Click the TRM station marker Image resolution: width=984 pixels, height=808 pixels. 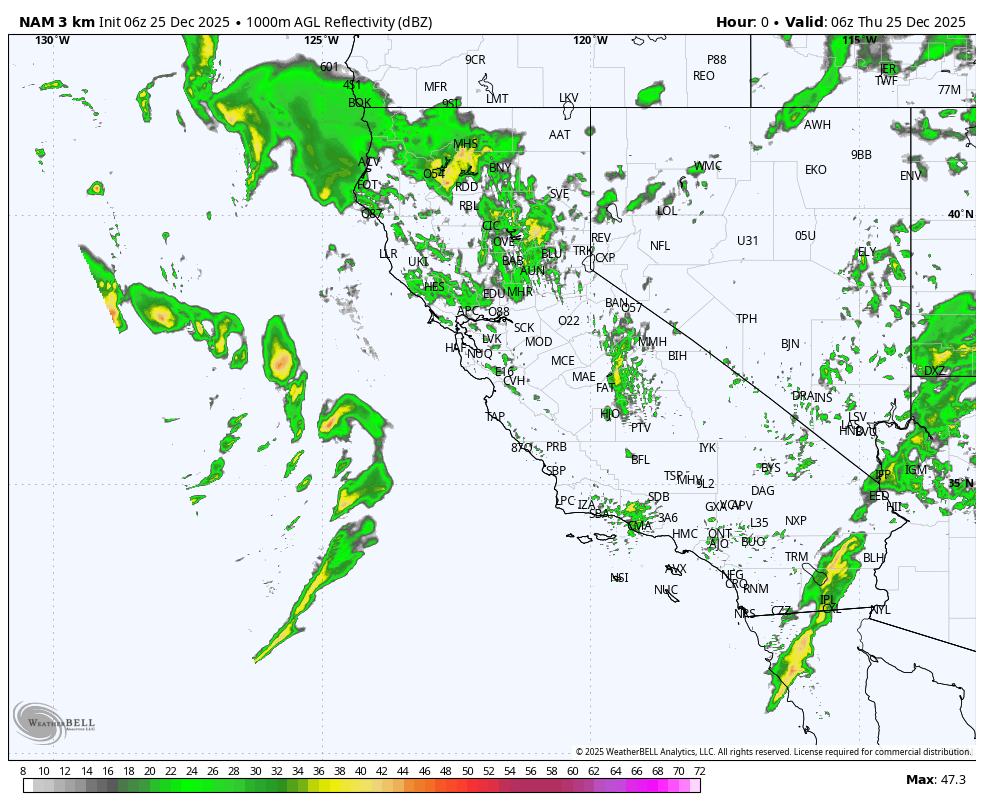796,556
